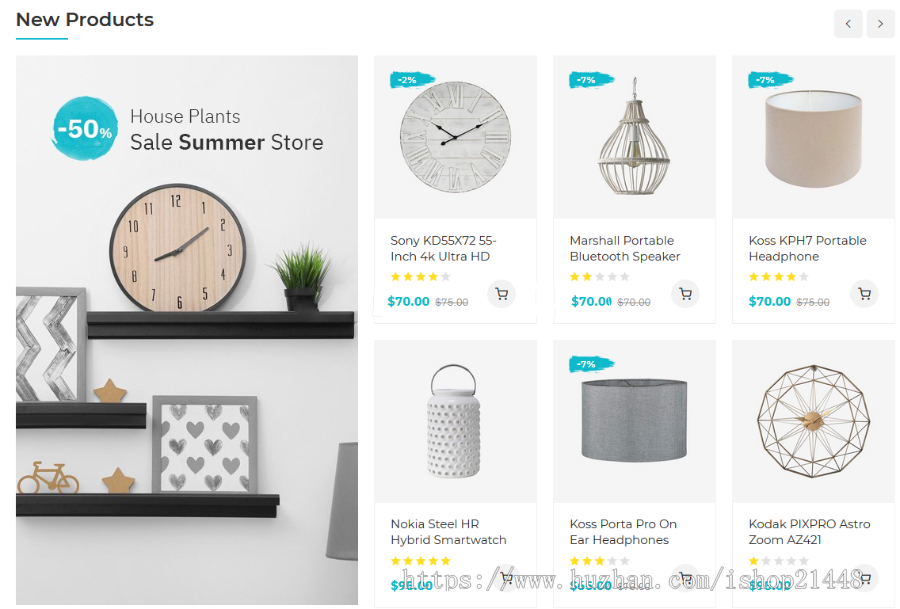Go to next New Products slide

(x=880, y=24)
